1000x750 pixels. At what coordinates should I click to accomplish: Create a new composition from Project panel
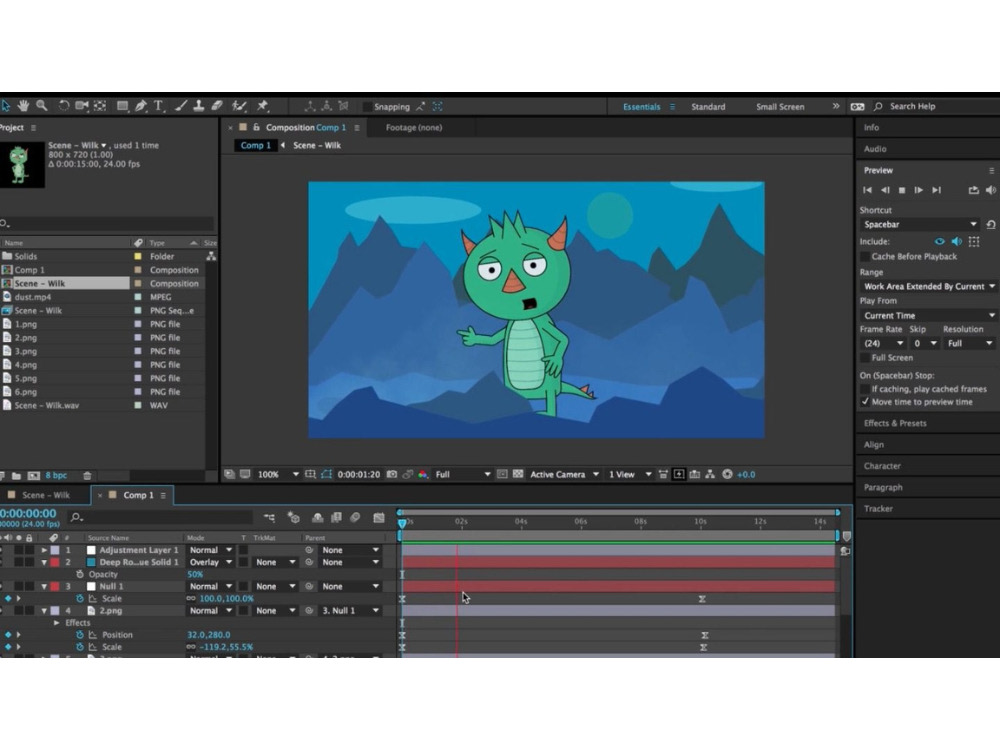[x=34, y=476]
